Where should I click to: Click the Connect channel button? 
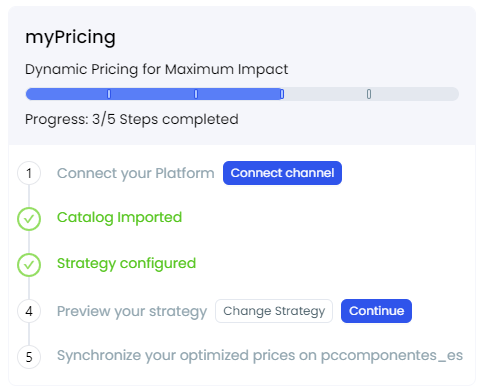[x=282, y=173]
